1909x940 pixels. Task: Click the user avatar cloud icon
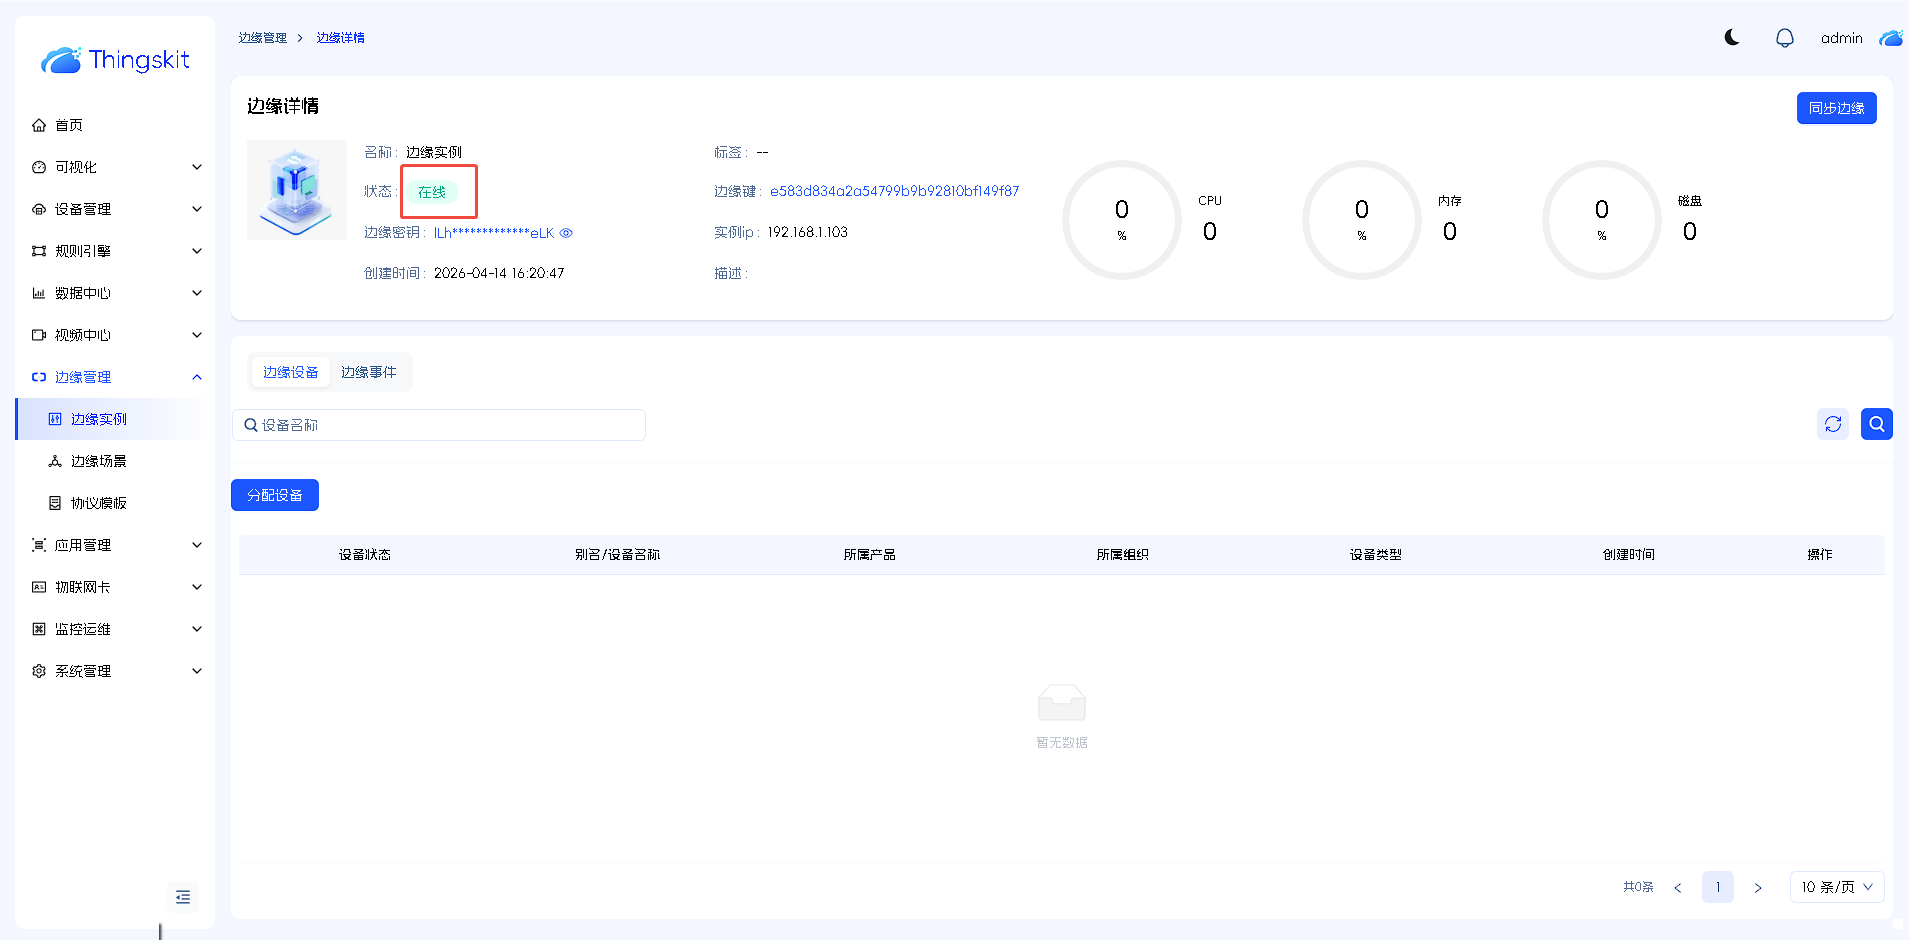click(x=1891, y=38)
